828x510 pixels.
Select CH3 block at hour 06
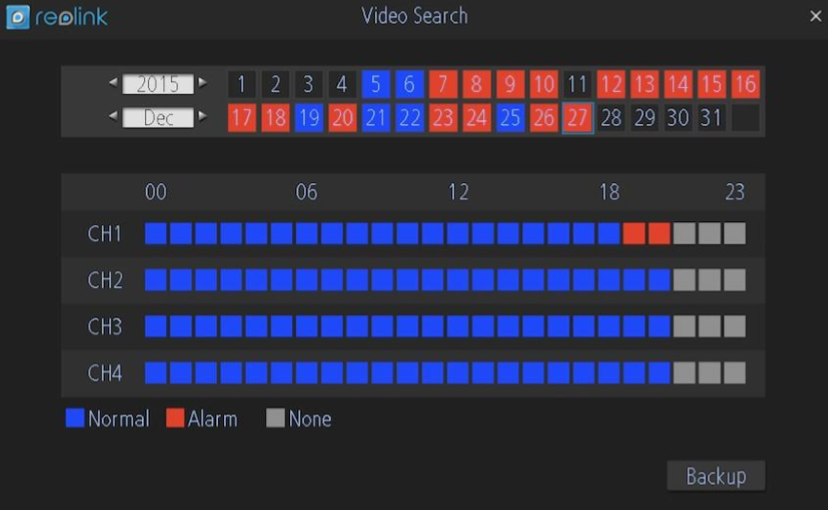pos(307,326)
